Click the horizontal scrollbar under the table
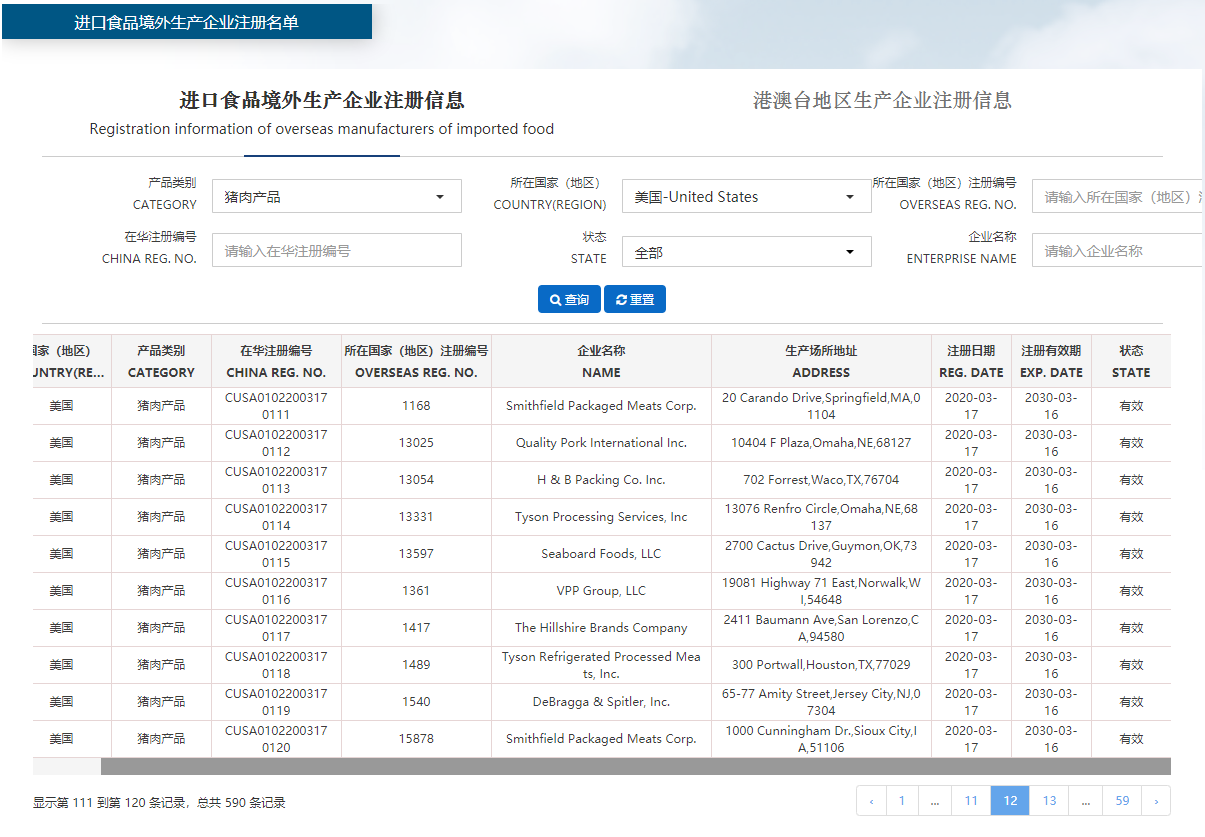This screenshot has width=1205, height=837. tap(635, 767)
